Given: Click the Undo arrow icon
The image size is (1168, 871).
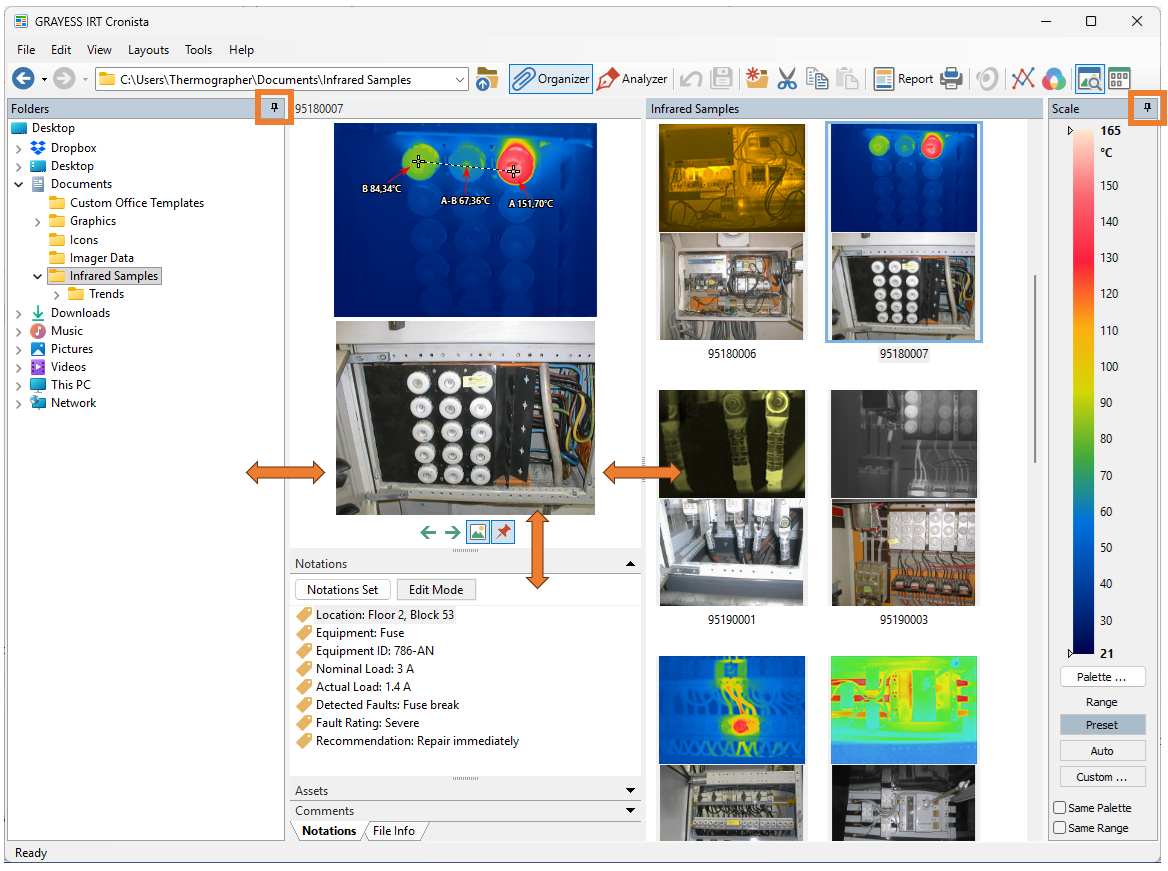Looking at the screenshot, I should click(691, 79).
